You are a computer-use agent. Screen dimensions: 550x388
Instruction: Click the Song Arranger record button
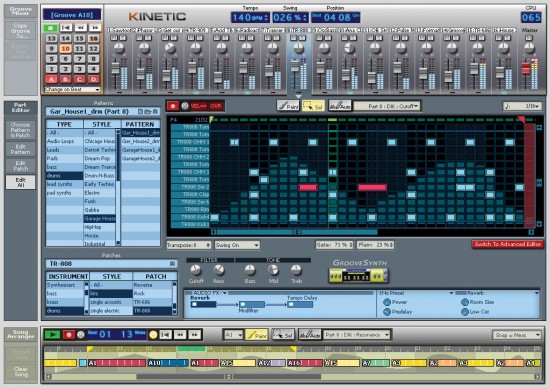pyautogui.click(x=69, y=335)
